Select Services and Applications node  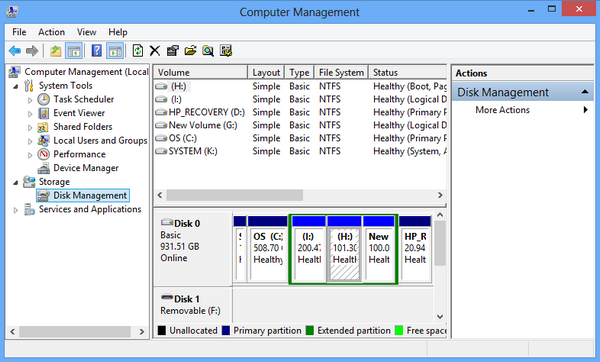[x=90, y=209]
